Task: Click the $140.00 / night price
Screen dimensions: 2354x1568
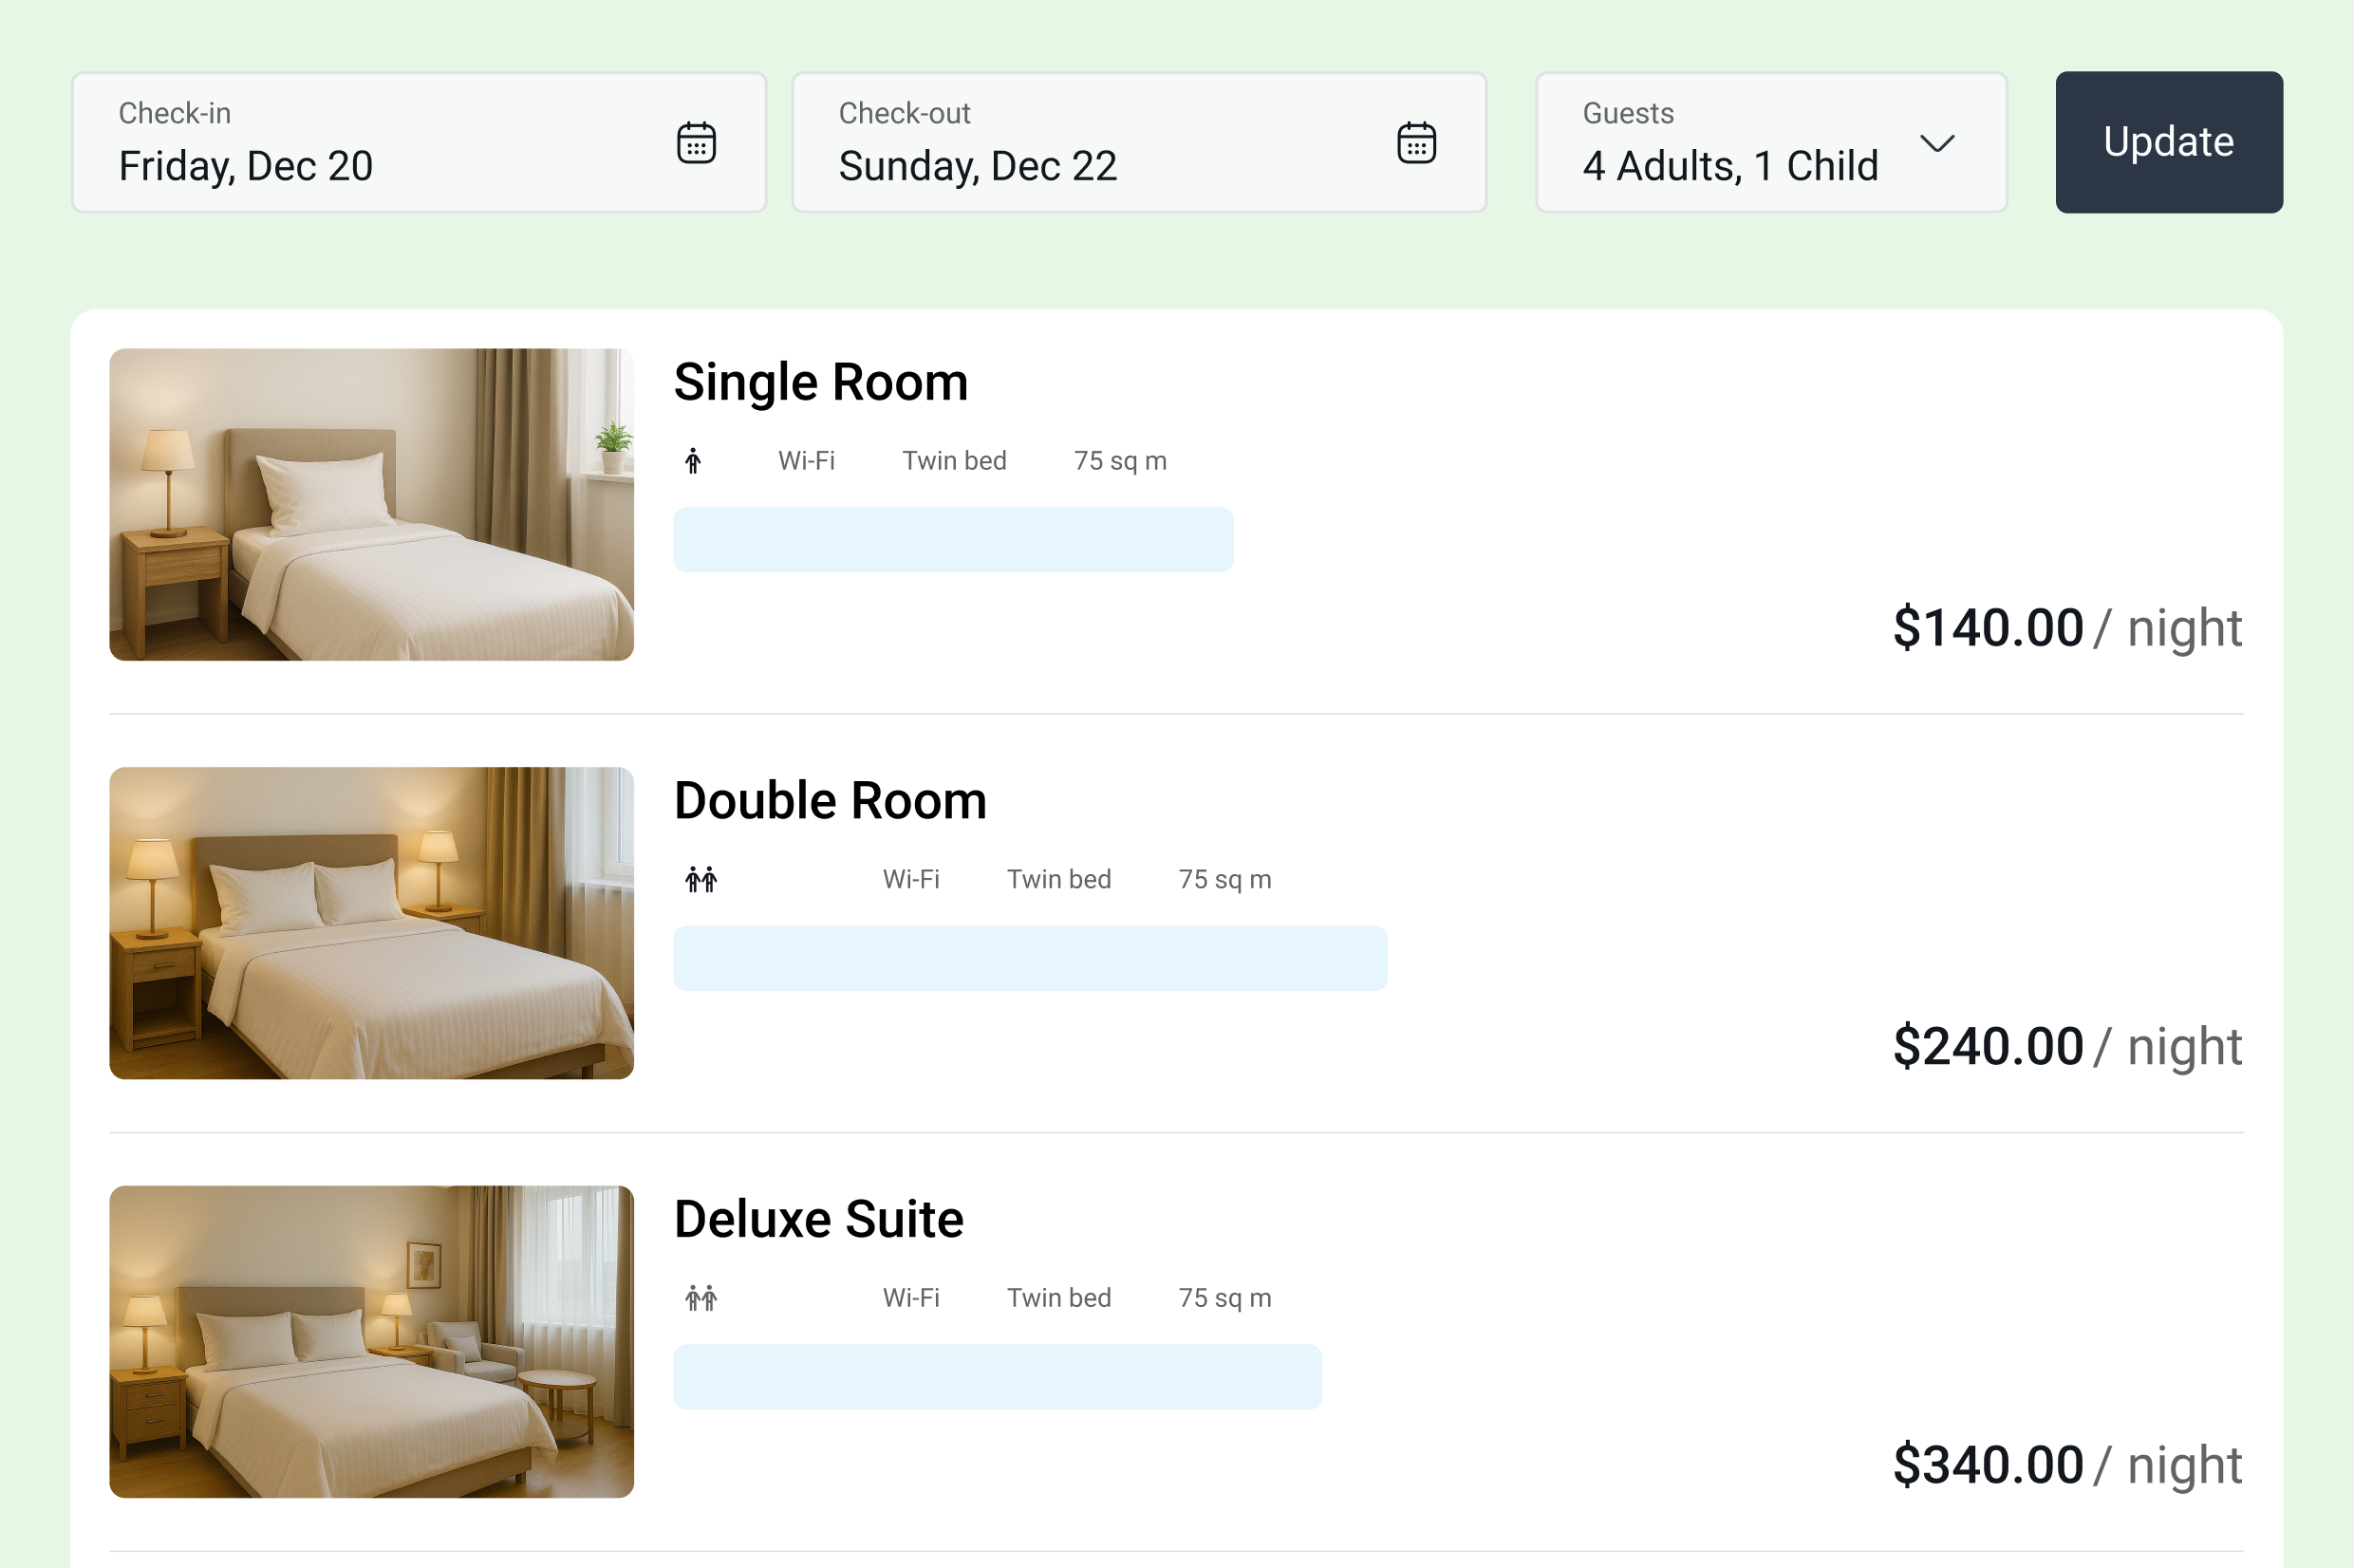Action: point(2067,628)
